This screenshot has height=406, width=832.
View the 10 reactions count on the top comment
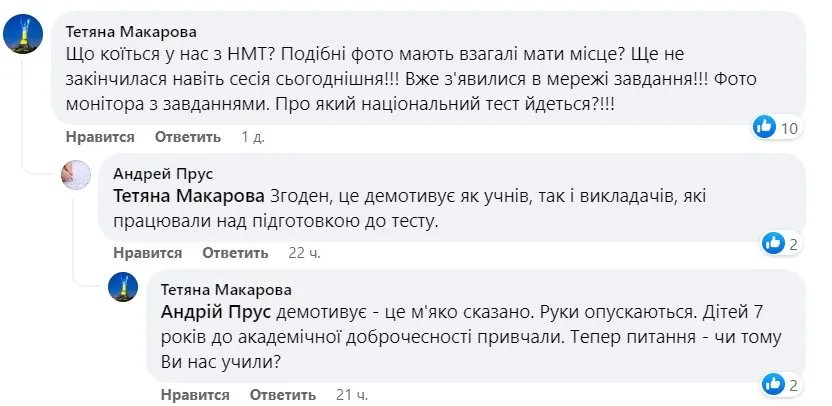(x=790, y=127)
